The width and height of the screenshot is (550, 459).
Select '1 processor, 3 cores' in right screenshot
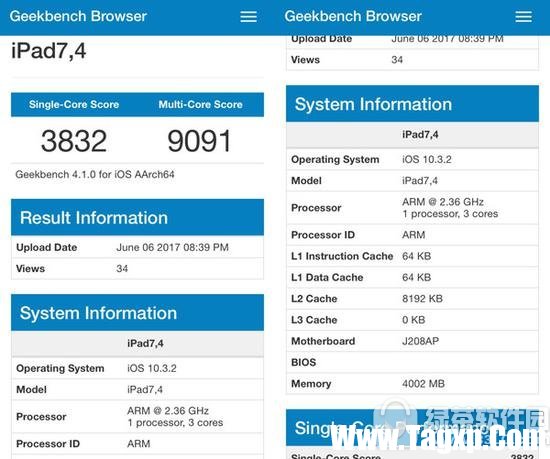[x=450, y=214]
